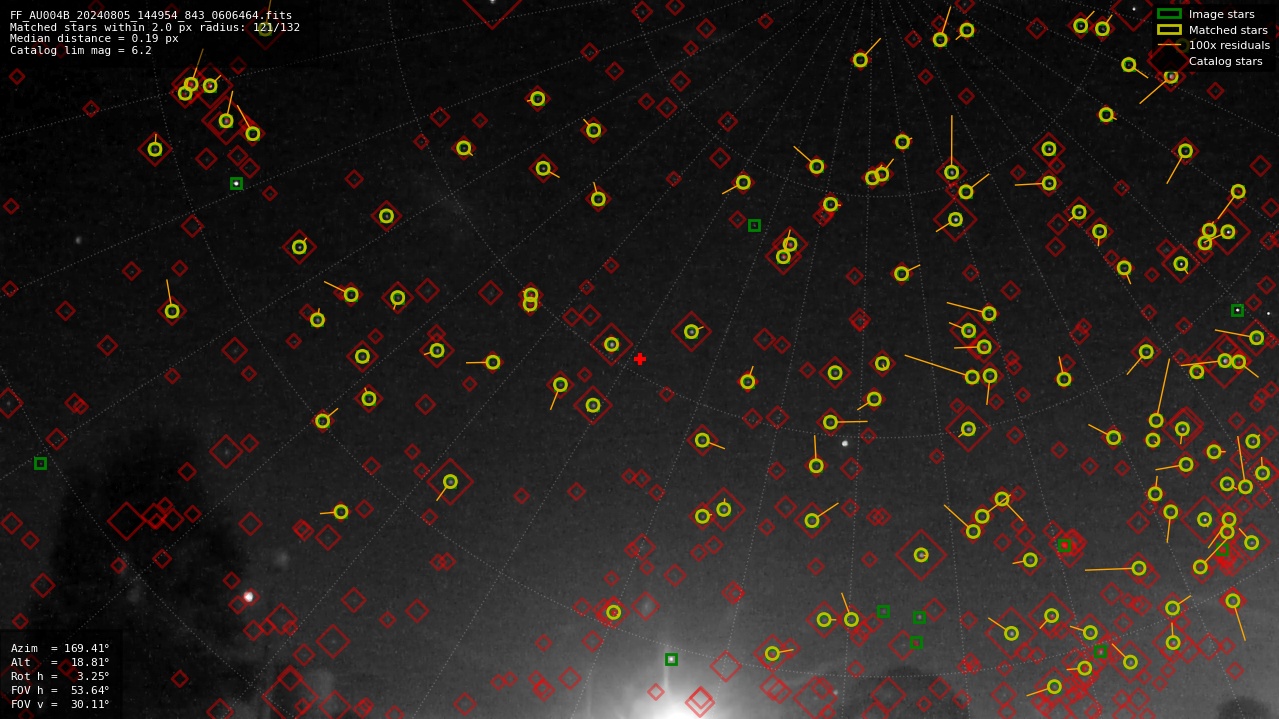Click the 'Rot h = 3.25°' readout
This screenshot has width=1279, height=719.
60,676
